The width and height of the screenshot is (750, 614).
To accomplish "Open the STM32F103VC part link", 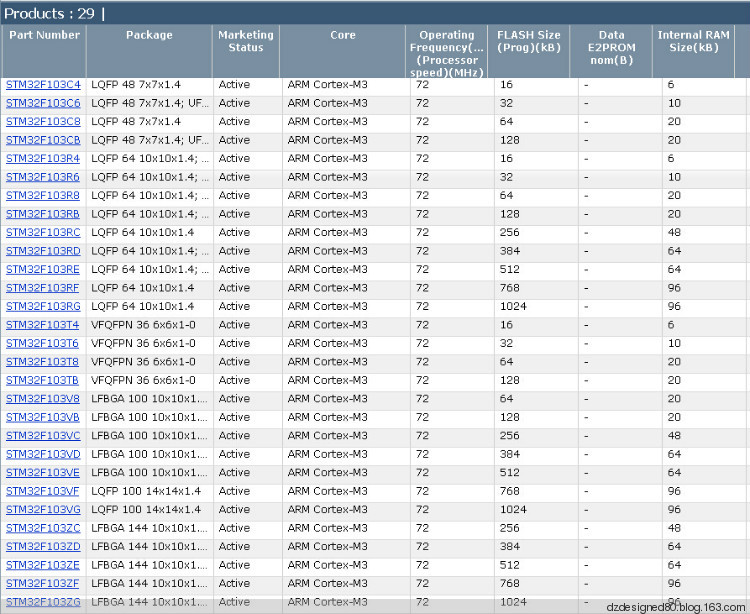I will pyautogui.click(x=43, y=436).
